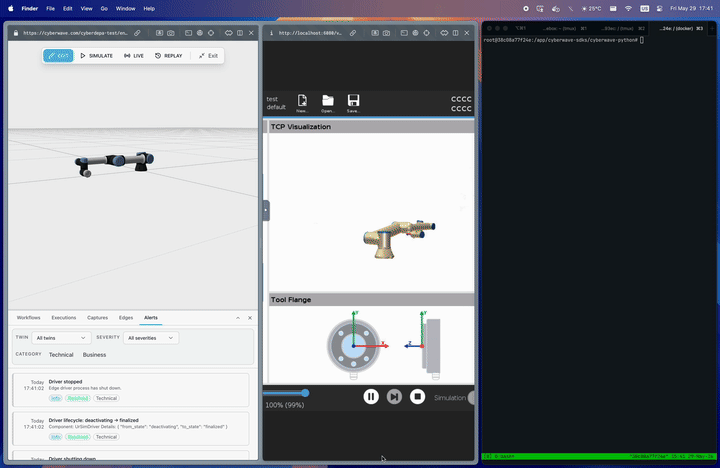The width and height of the screenshot is (720, 468).
Task: Select the Edit mode button in Cyberwave toolbar
Action: coord(58,56)
